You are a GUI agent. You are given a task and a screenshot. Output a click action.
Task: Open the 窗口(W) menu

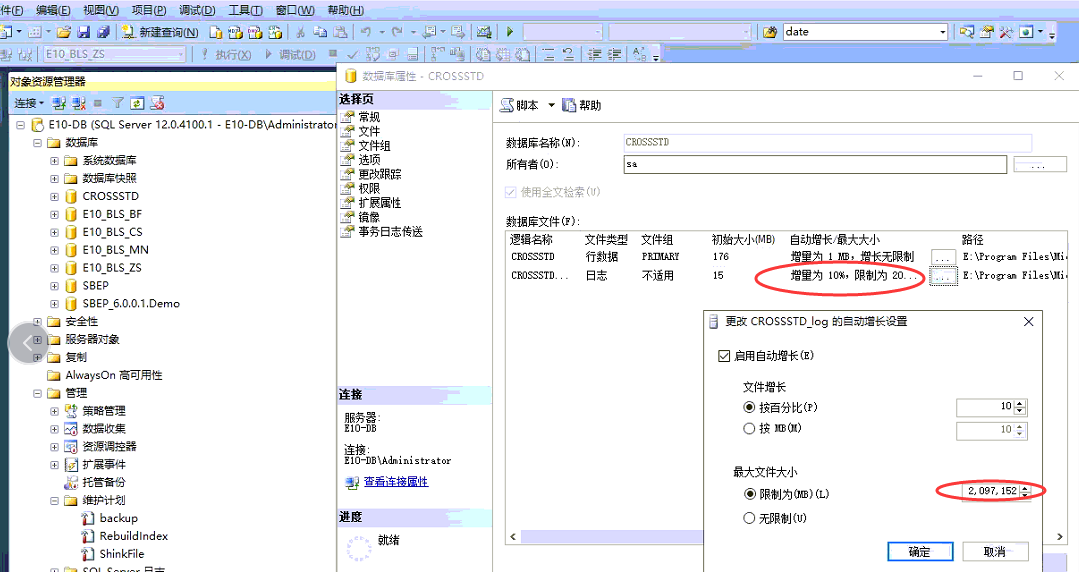[293, 10]
